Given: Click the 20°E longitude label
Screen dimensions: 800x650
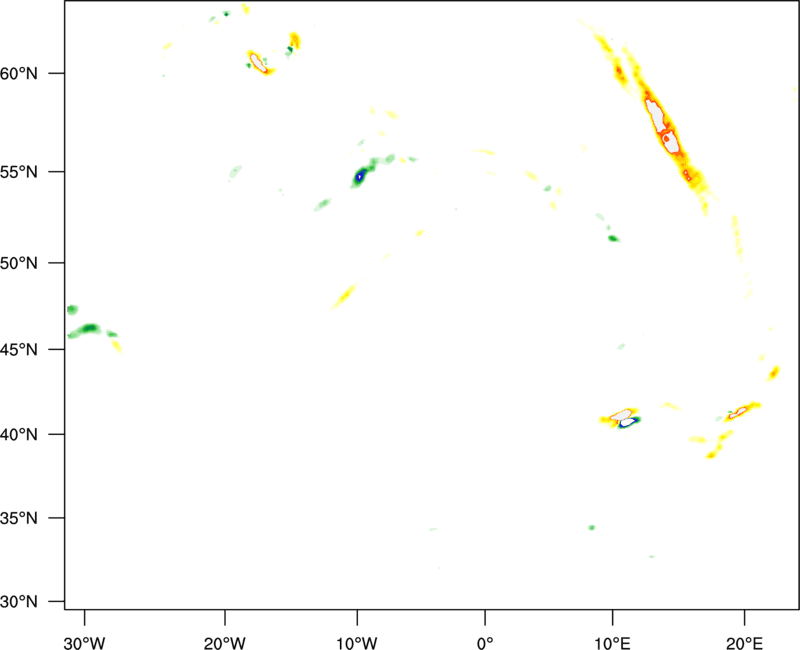Looking at the screenshot, I should (x=744, y=643).
